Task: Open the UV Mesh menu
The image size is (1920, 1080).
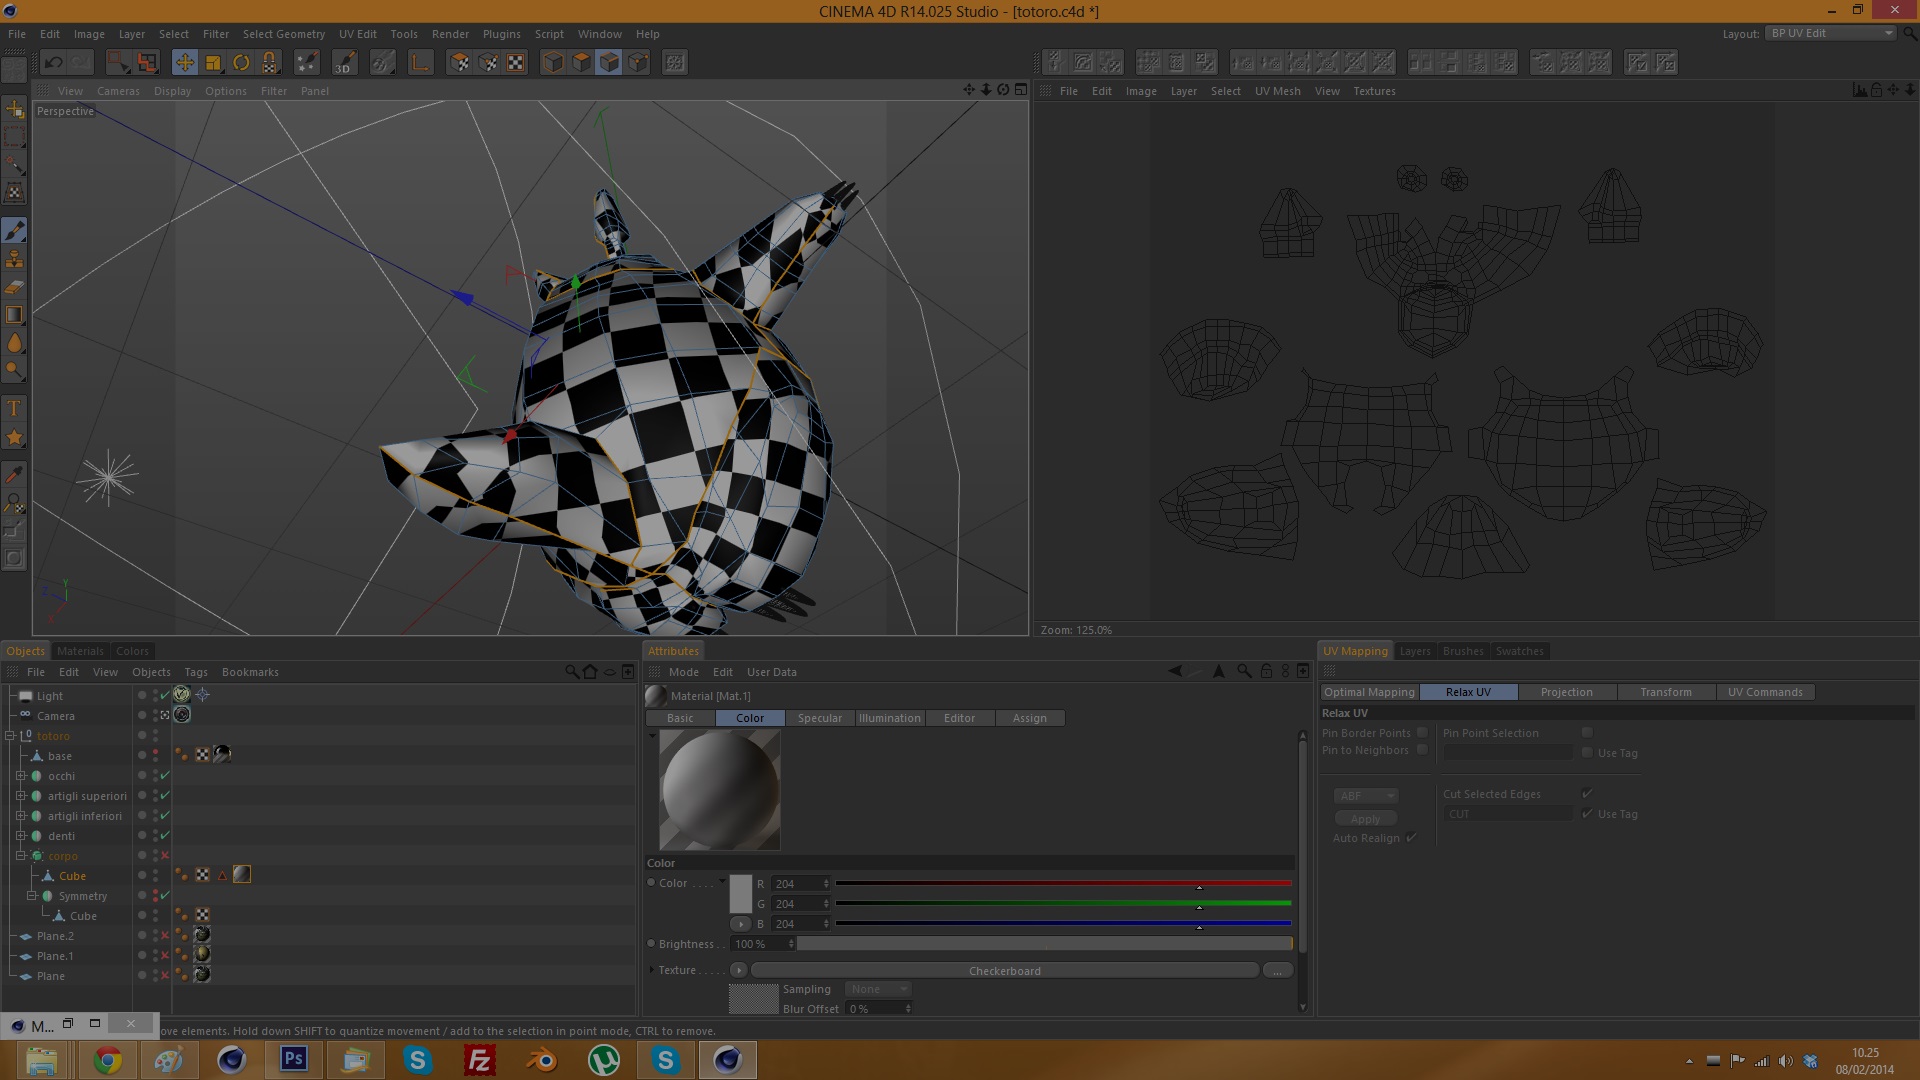Action: click(1277, 91)
